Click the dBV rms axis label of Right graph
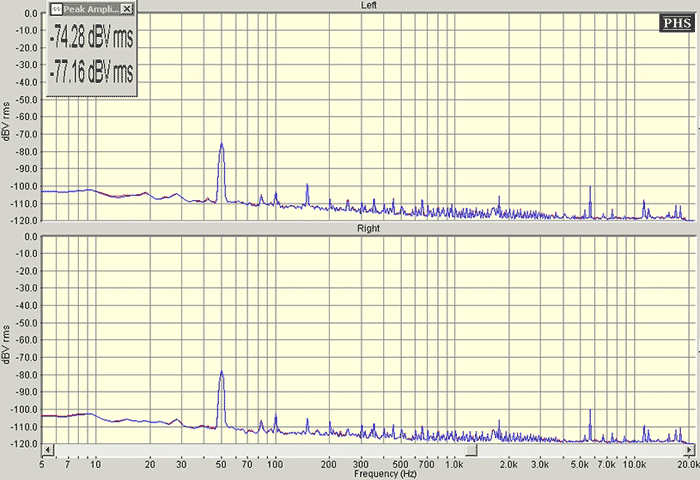Screen dimensions: 700x480 [6, 344]
